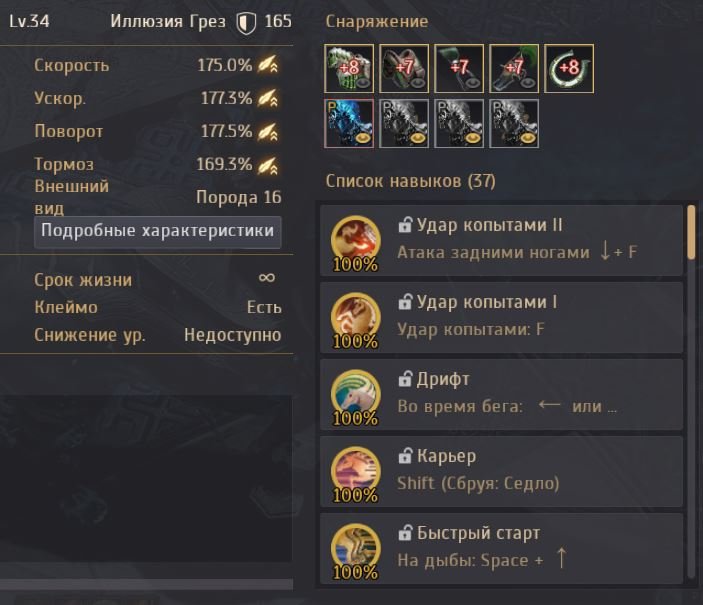
Task: Open the Дрифт skill icon
Action: click(x=356, y=394)
